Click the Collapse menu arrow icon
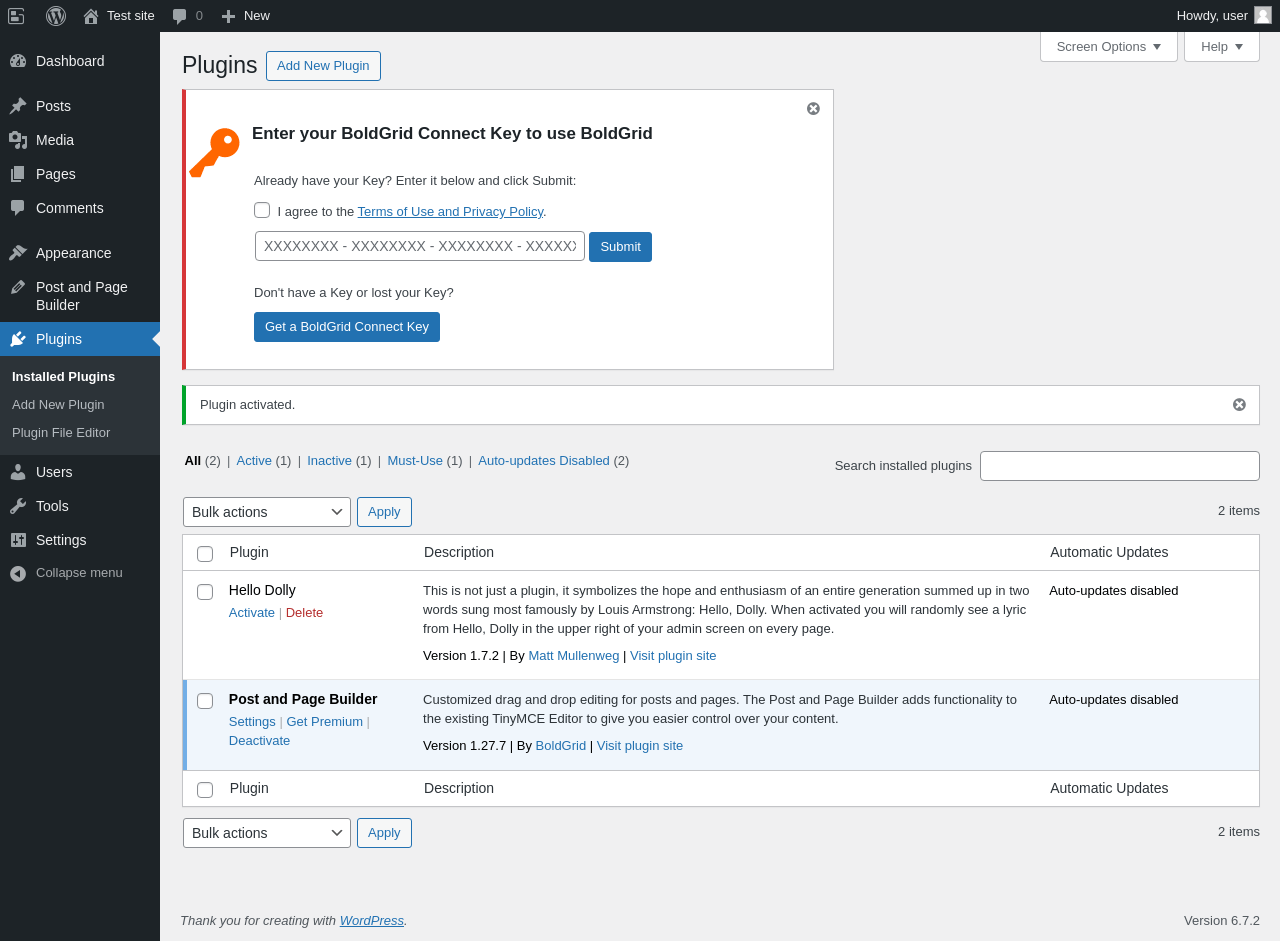The height and width of the screenshot is (941, 1280). tap(18, 573)
